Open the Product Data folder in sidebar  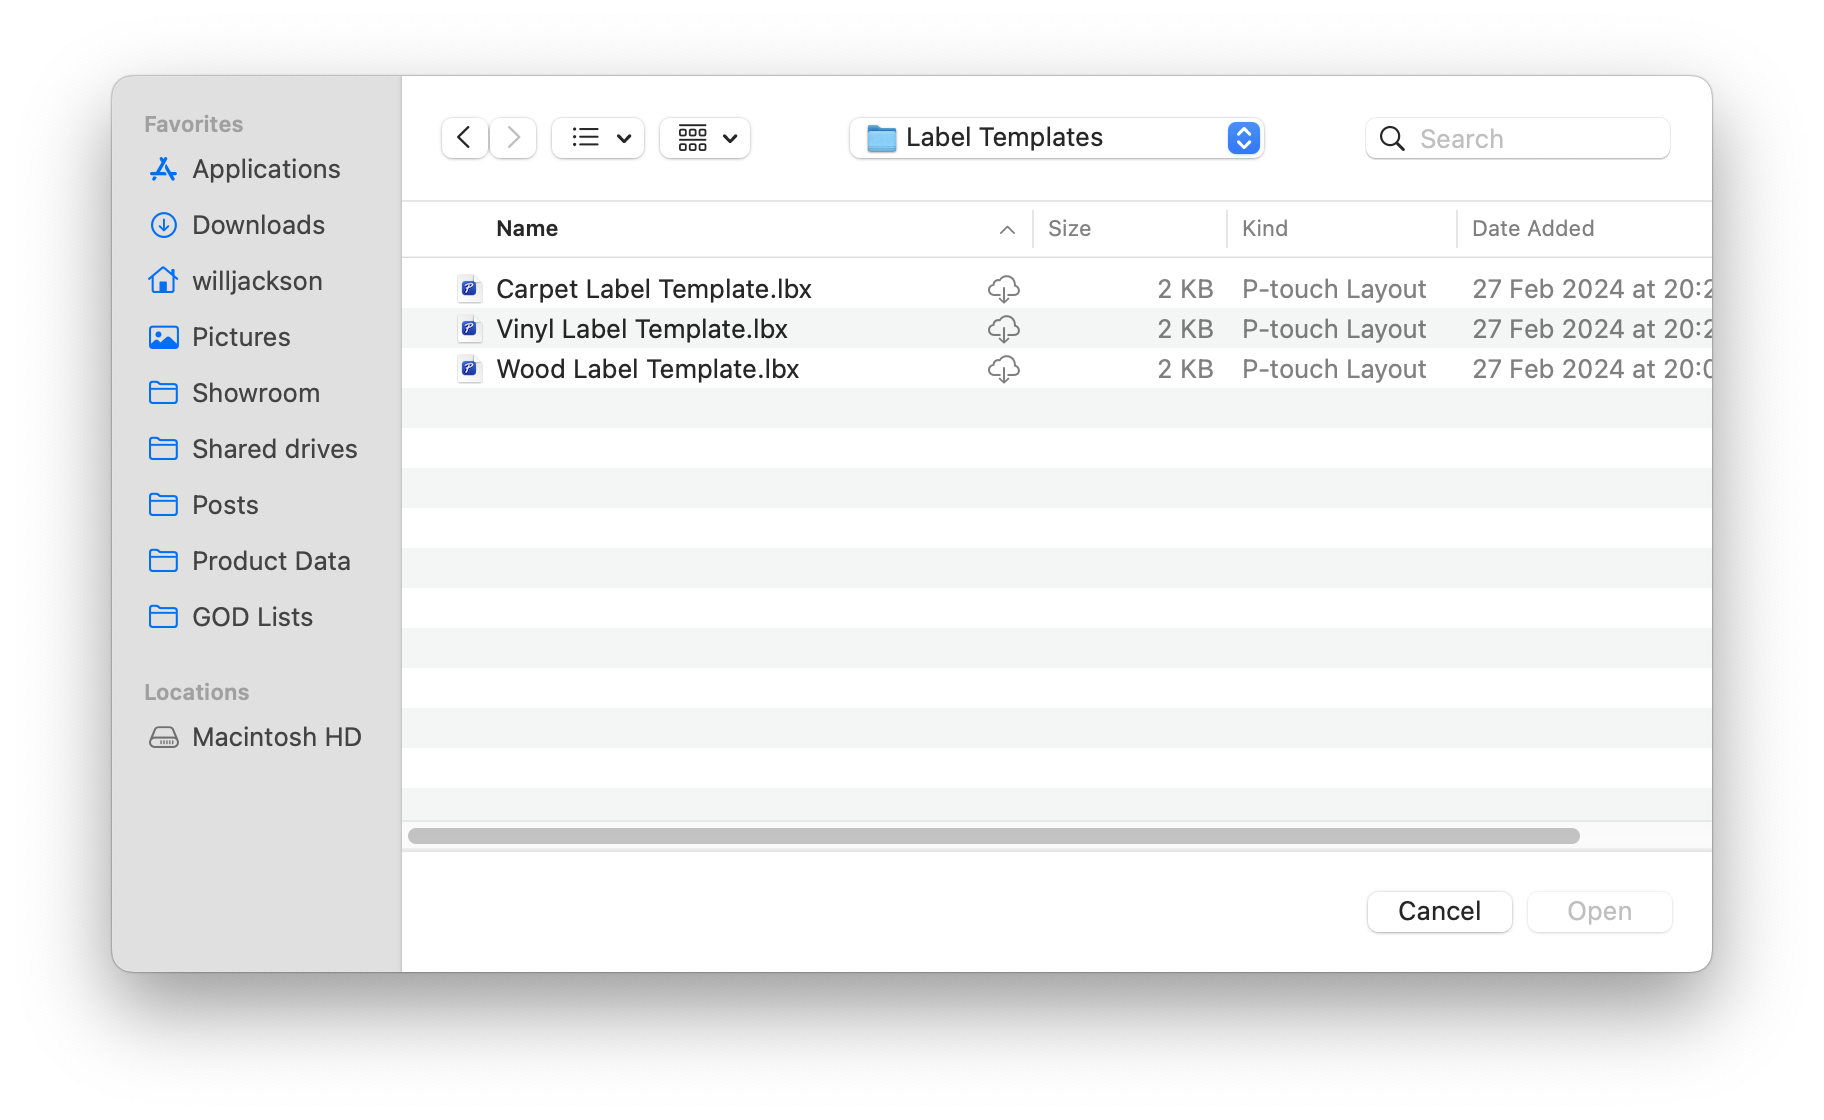click(x=271, y=561)
